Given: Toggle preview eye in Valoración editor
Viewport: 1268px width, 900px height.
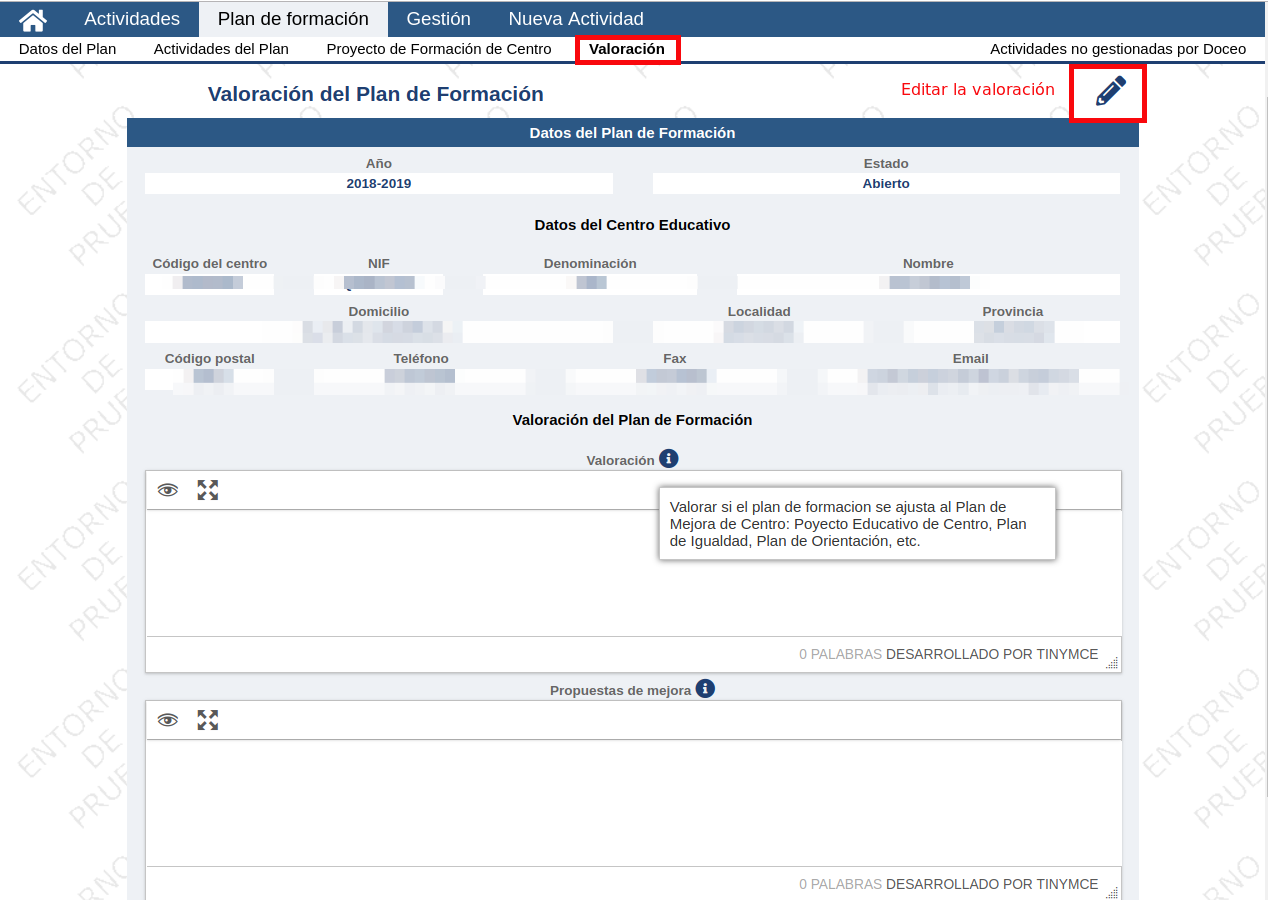Looking at the screenshot, I should (168, 490).
